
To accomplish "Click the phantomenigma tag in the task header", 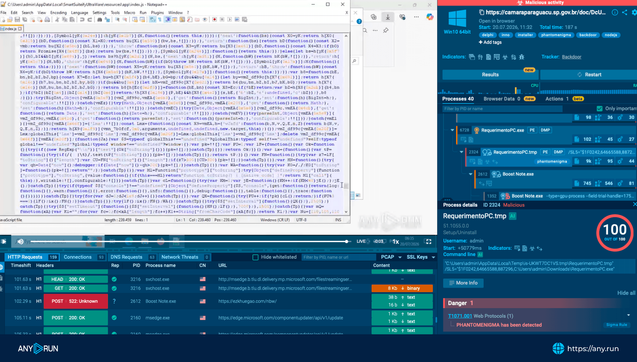I will (x=555, y=35).
